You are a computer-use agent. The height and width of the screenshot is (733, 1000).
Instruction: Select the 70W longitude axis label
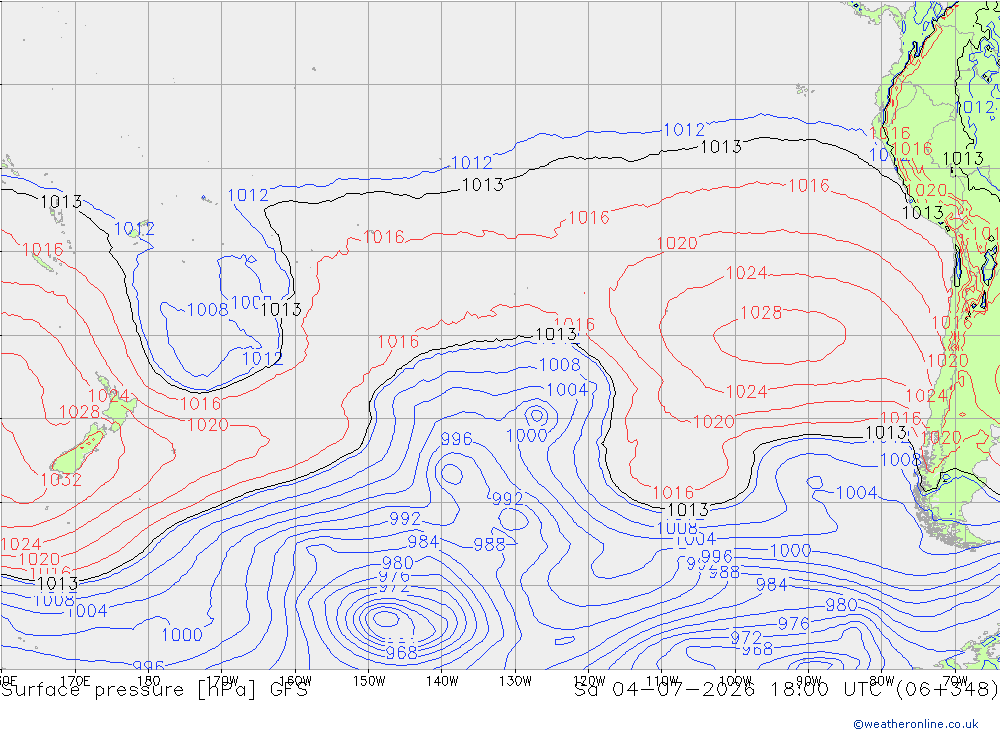[x=955, y=681]
